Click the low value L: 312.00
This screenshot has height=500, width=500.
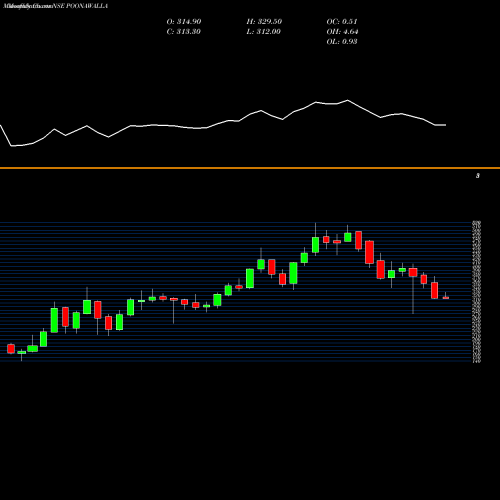263,31
